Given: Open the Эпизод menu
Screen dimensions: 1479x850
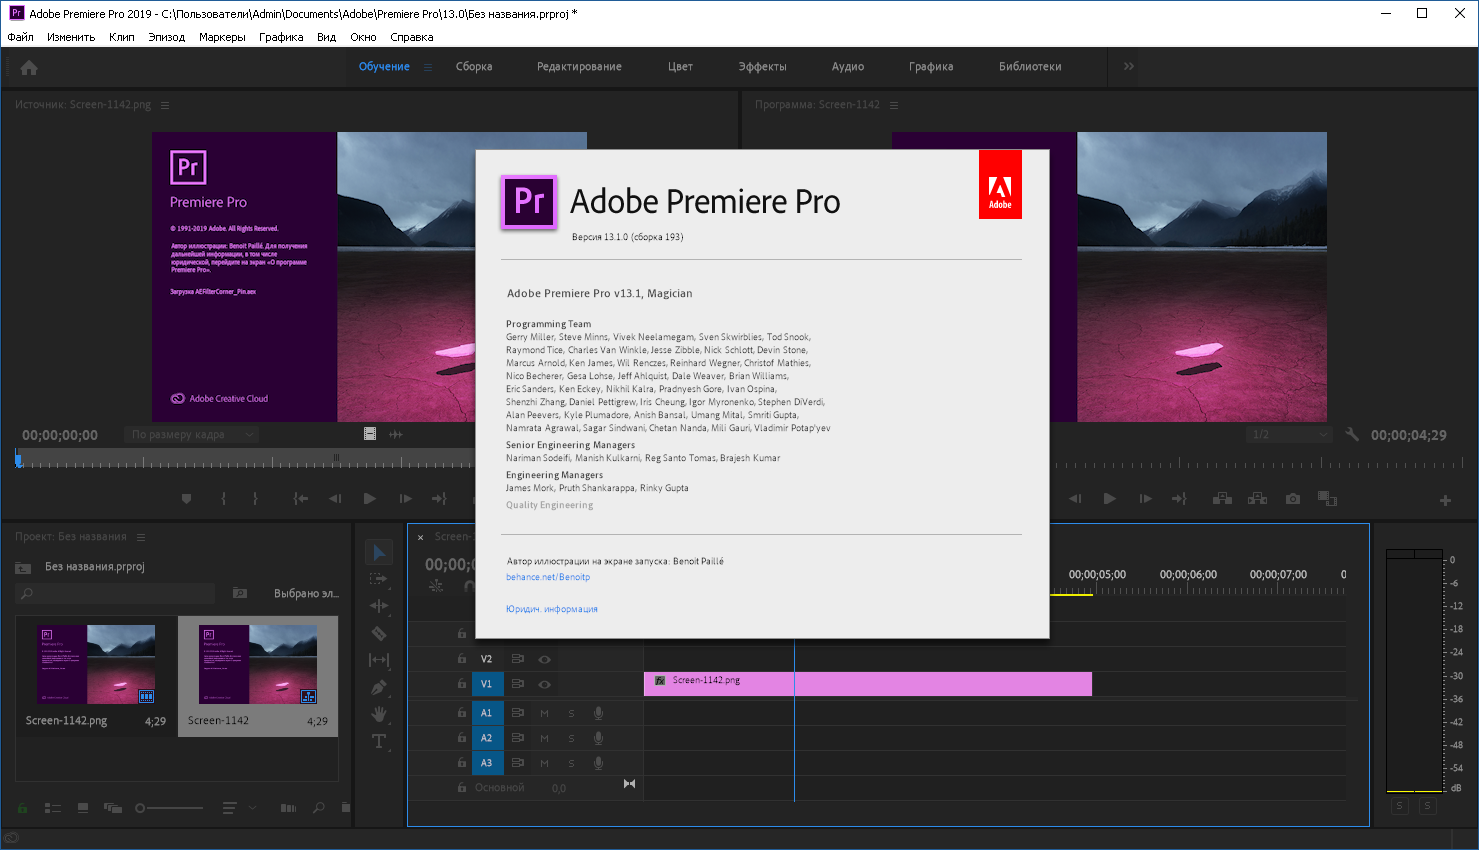Looking at the screenshot, I should pos(166,37).
